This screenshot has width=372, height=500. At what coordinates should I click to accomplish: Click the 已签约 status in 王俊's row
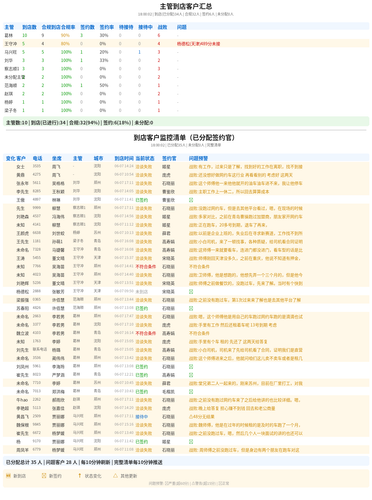(x=142, y=200)
